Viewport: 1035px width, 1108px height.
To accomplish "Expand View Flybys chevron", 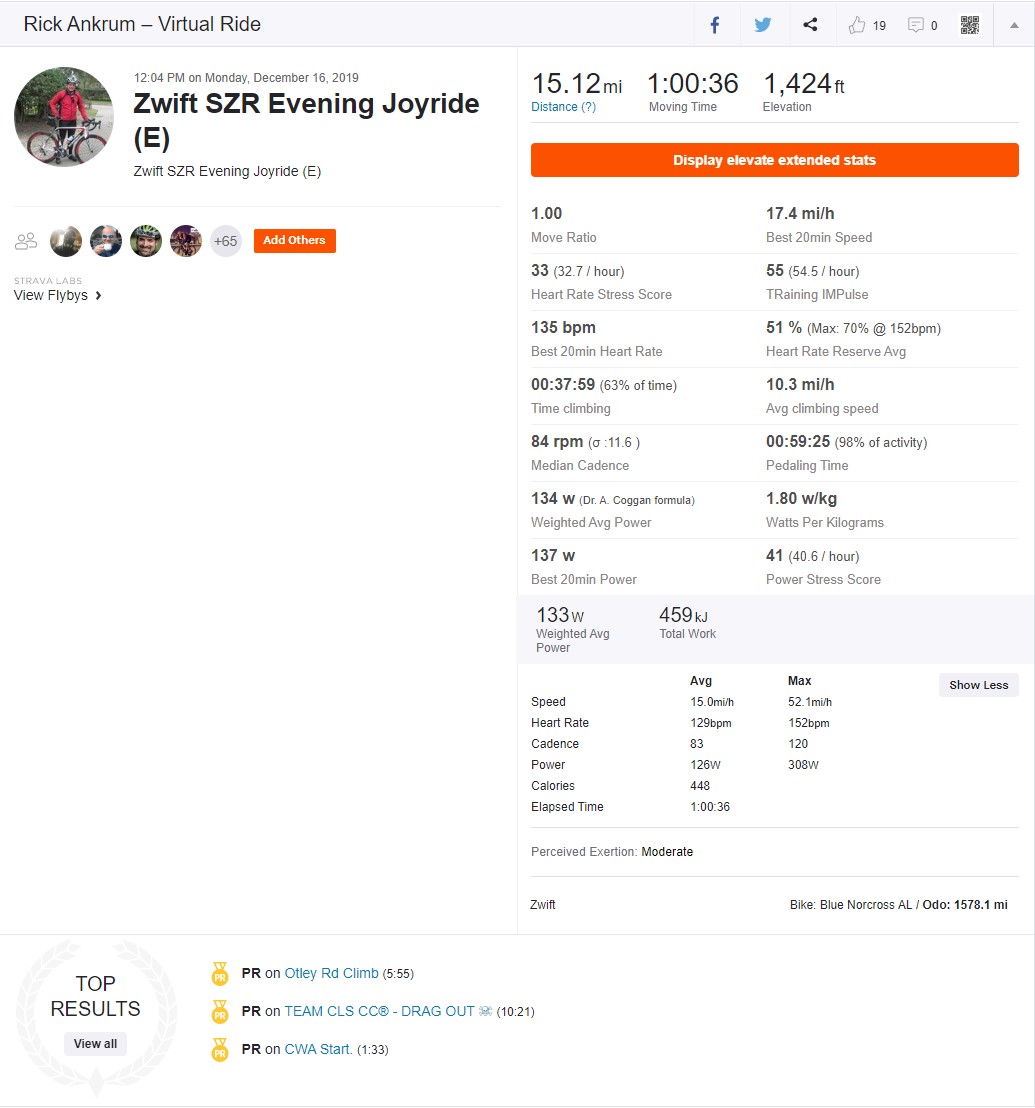I will pyautogui.click(x=98, y=295).
